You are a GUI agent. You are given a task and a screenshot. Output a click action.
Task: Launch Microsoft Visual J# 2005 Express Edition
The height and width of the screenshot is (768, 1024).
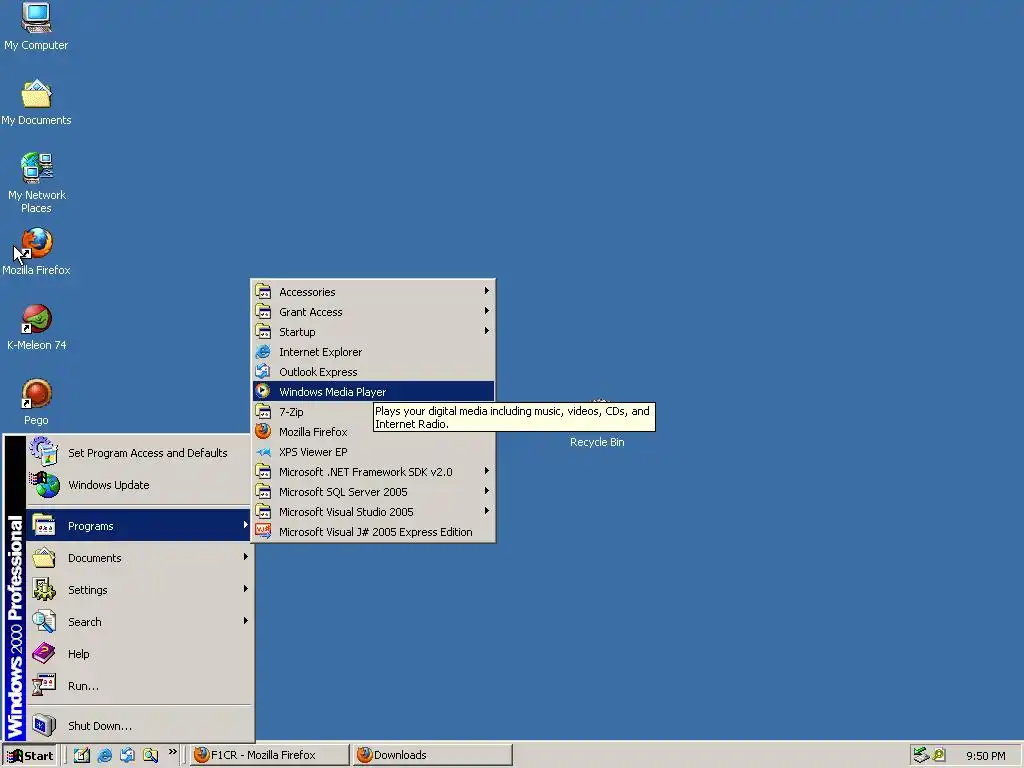(x=373, y=532)
